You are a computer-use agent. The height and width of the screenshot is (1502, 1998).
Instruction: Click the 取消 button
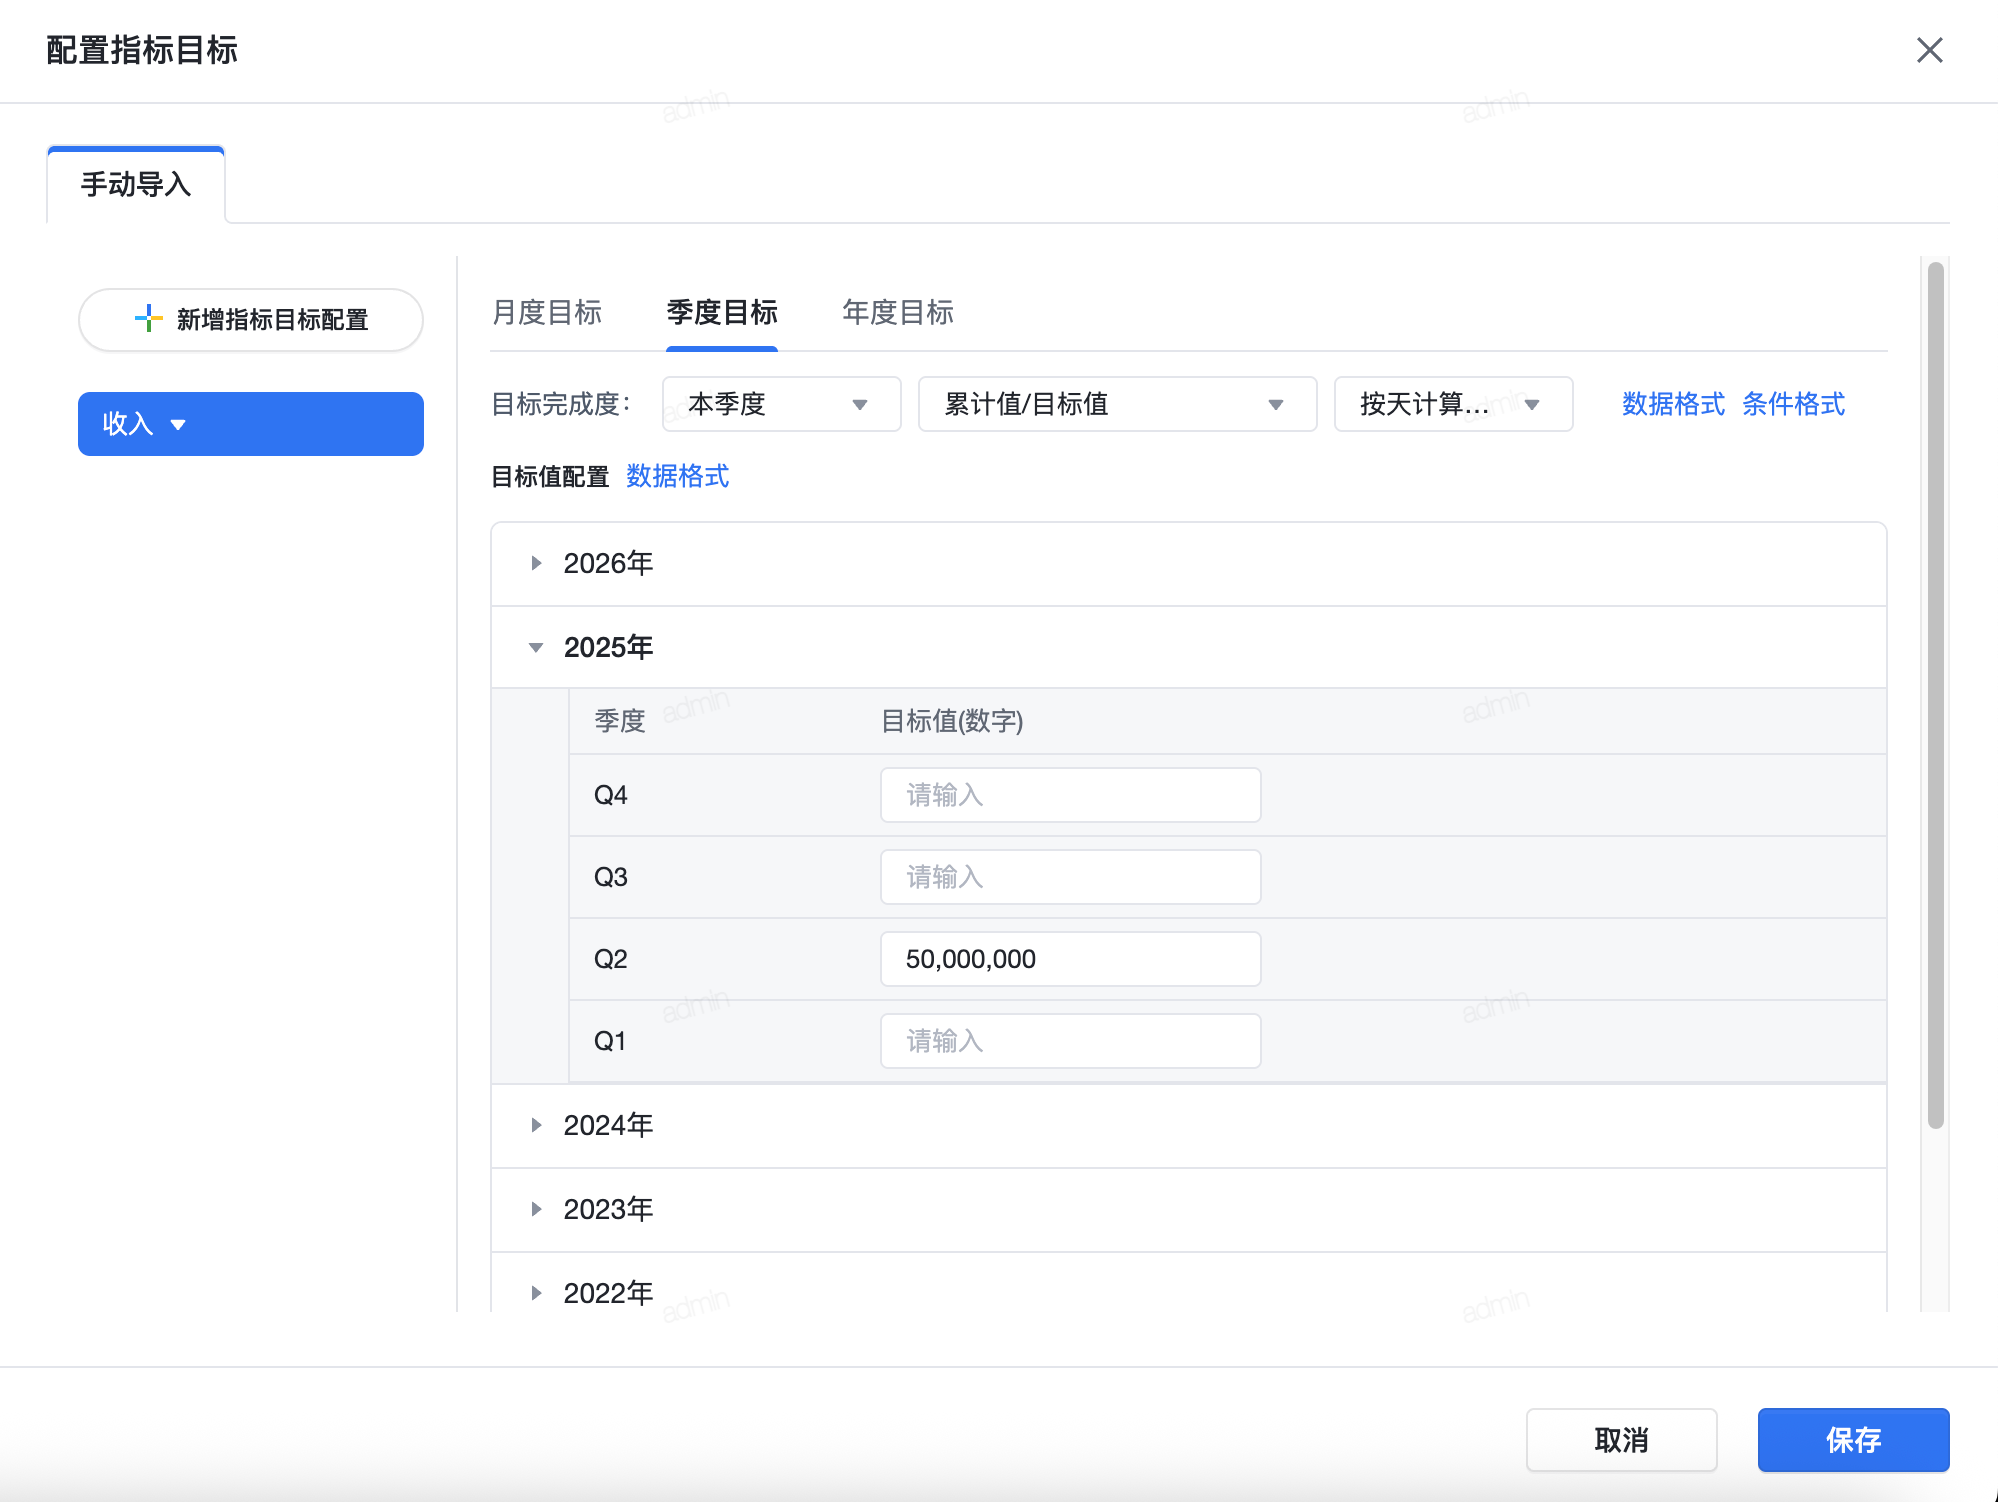pyautogui.click(x=1621, y=1440)
